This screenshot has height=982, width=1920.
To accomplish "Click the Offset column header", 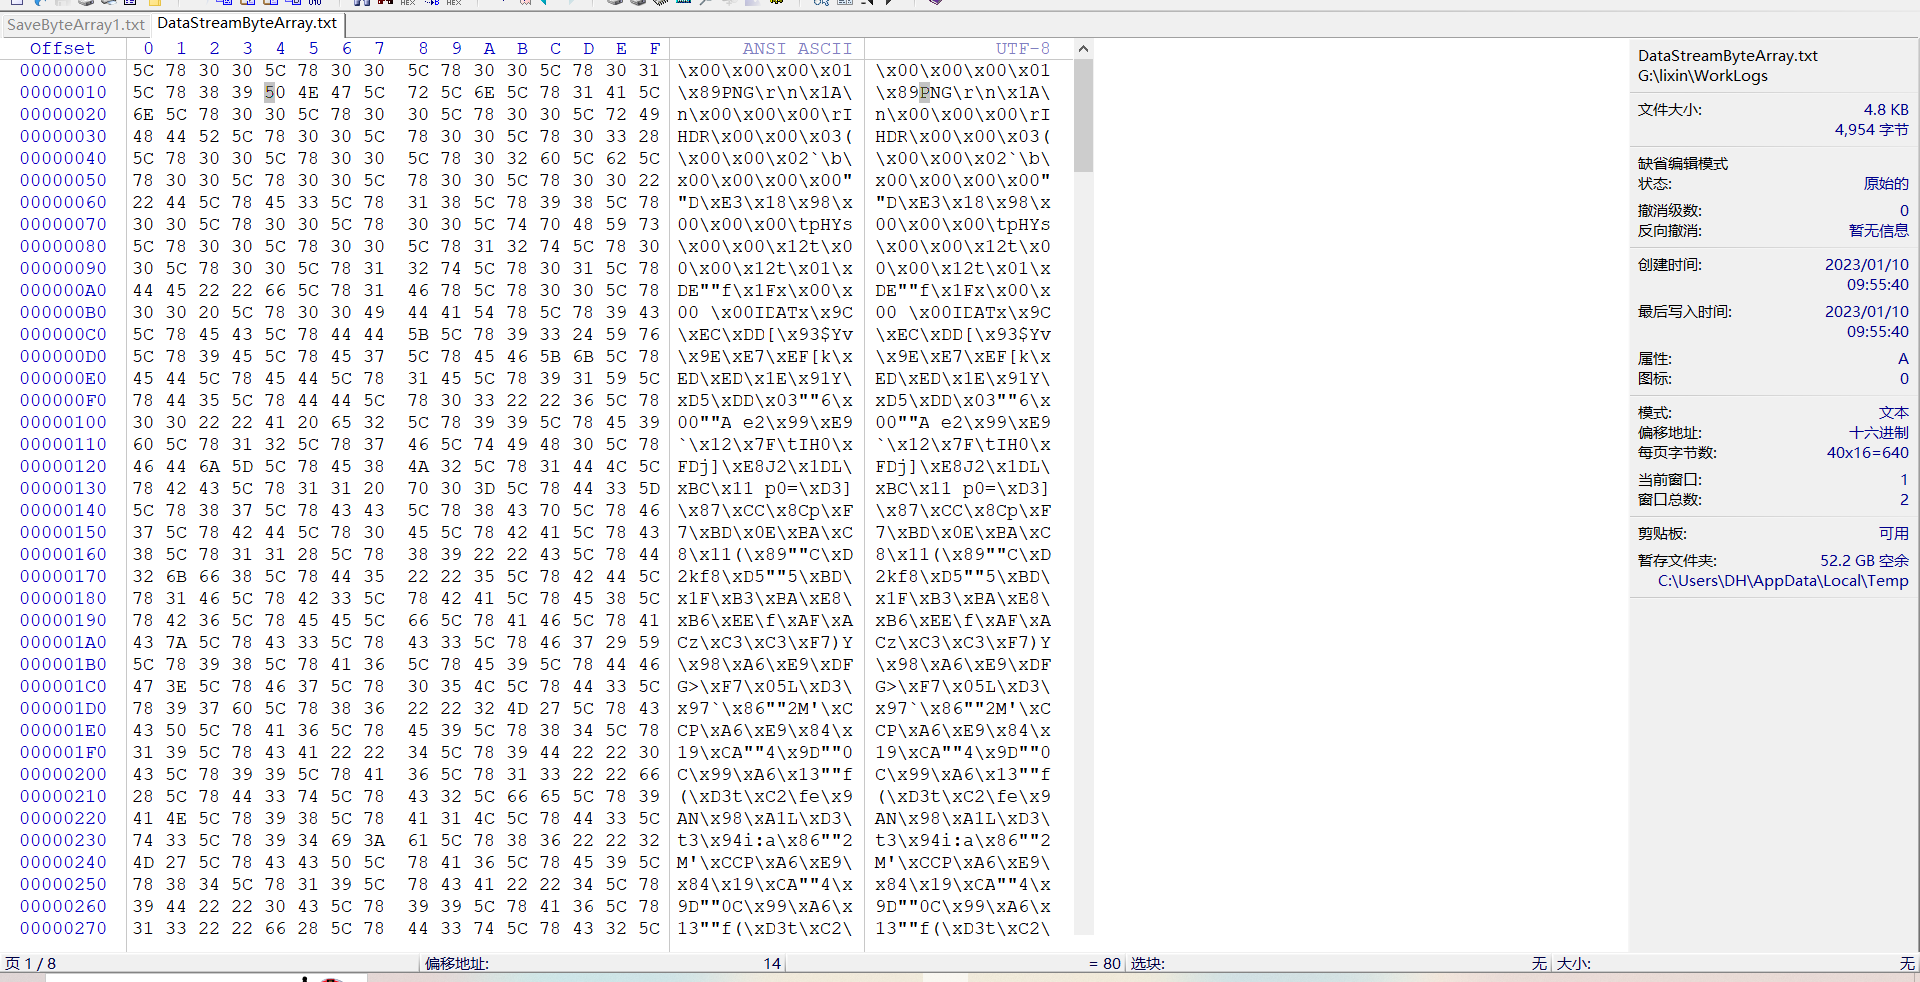I will coord(62,48).
